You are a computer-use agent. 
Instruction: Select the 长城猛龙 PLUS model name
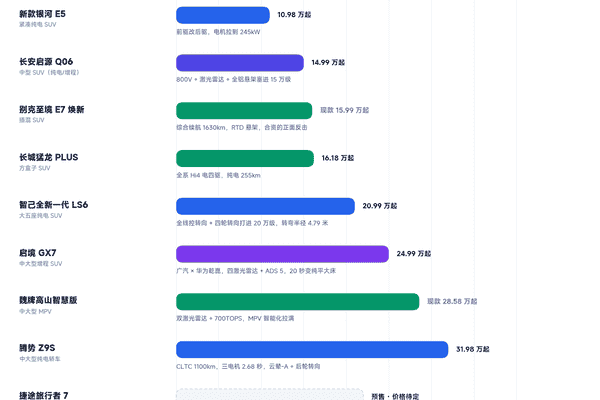(x=49, y=157)
